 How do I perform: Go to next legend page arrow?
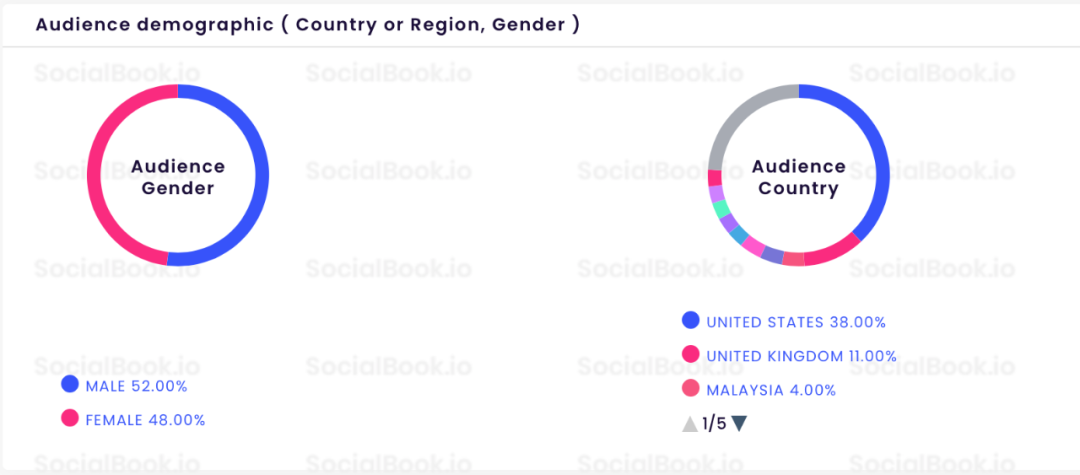pyautogui.click(x=739, y=424)
